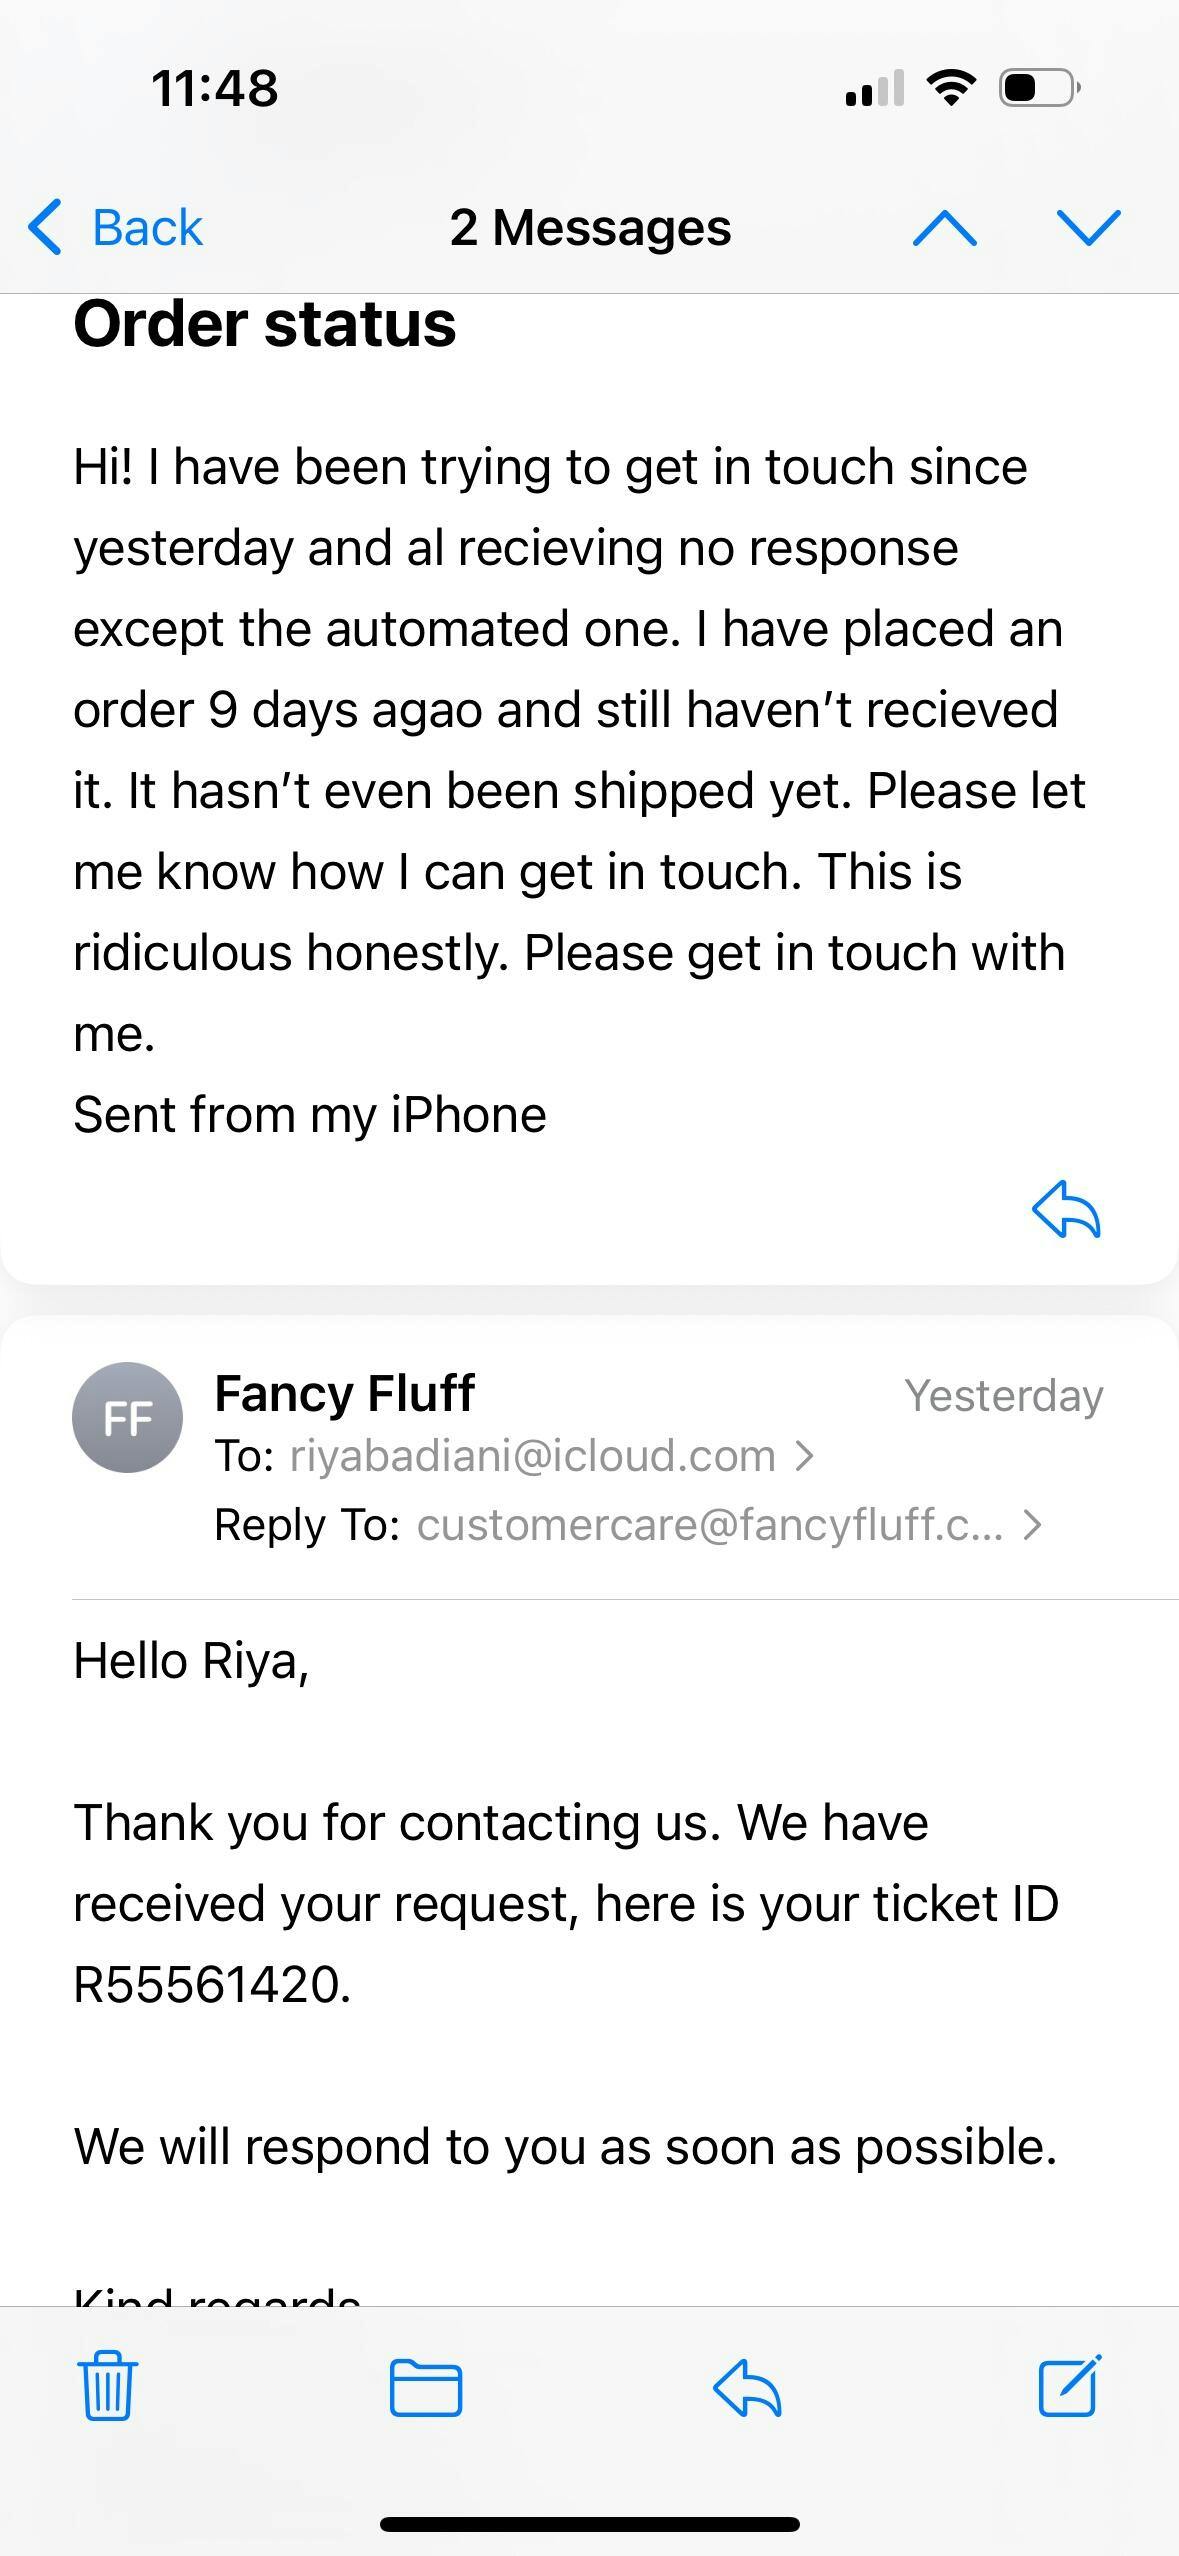Tap the FF sender avatar
Viewport: 1179px width, 2556px height.
127,1417
